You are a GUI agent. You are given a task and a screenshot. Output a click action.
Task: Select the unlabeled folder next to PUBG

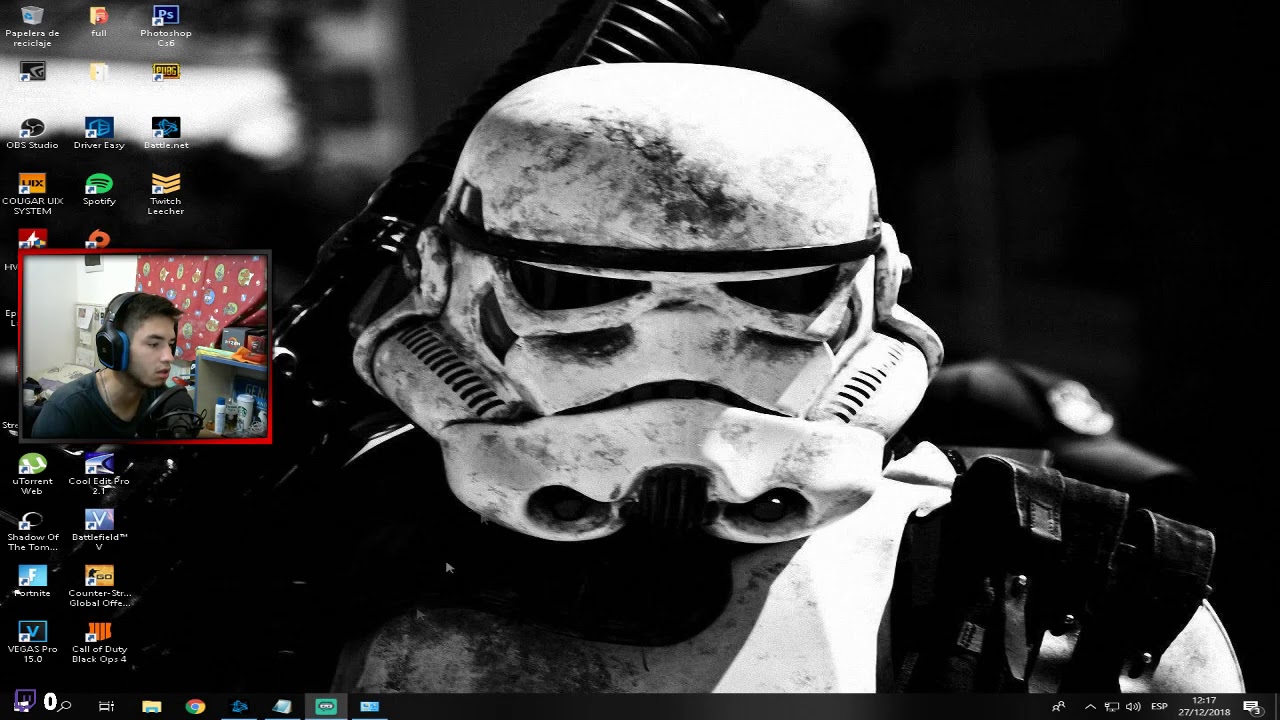point(98,72)
